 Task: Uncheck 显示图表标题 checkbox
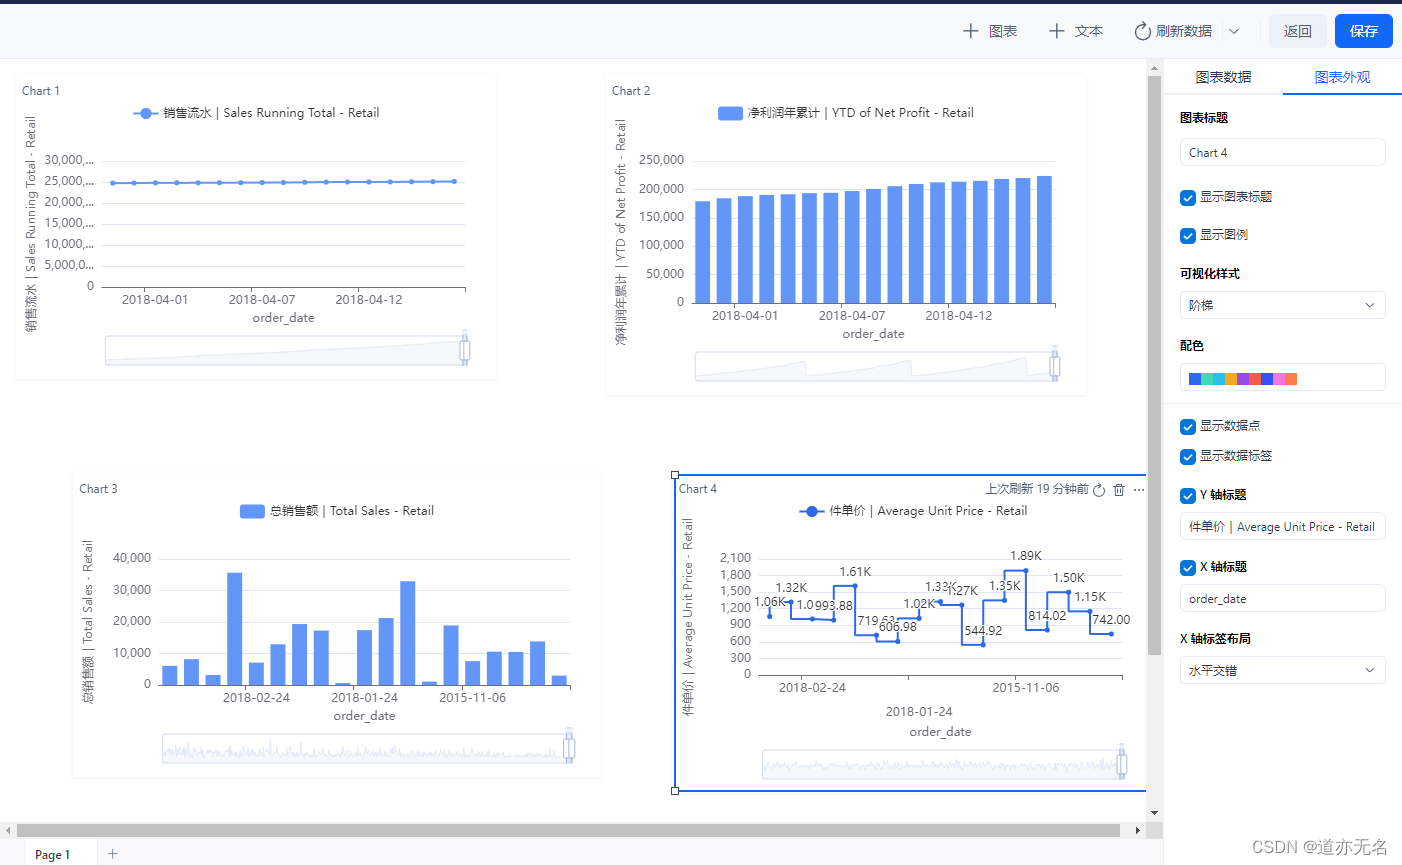(x=1188, y=197)
